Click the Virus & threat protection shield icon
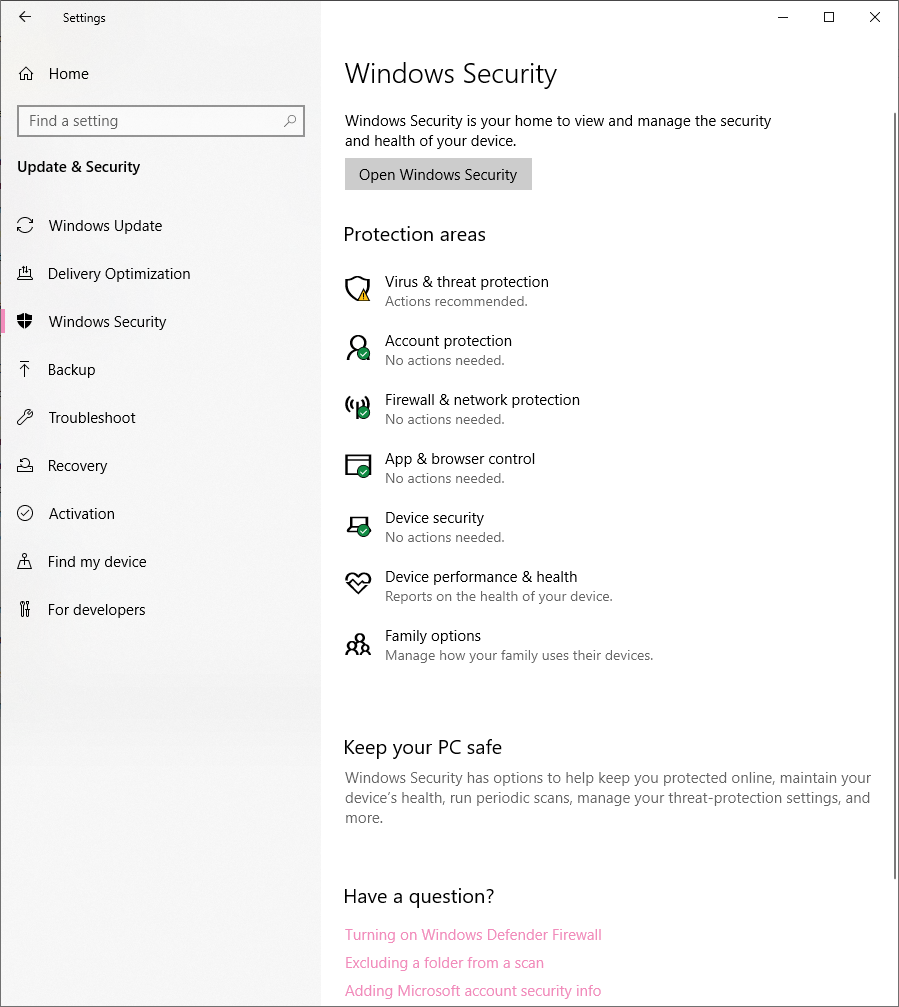Viewport: 899px width, 1007px height. pyautogui.click(x=358, y=289)
